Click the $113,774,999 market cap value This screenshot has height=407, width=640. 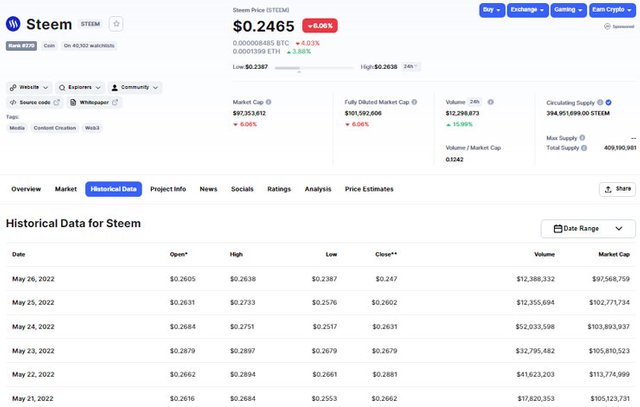[x=609, y=374]
